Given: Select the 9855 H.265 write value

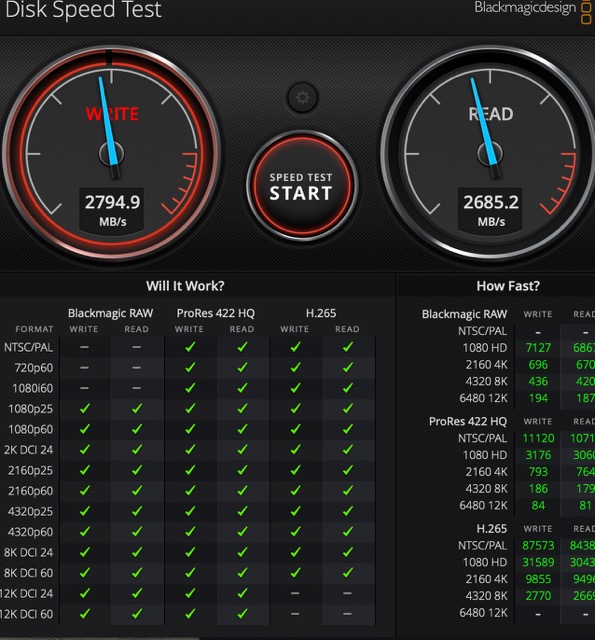Looking at the screenshot, I should click(538, 579).
